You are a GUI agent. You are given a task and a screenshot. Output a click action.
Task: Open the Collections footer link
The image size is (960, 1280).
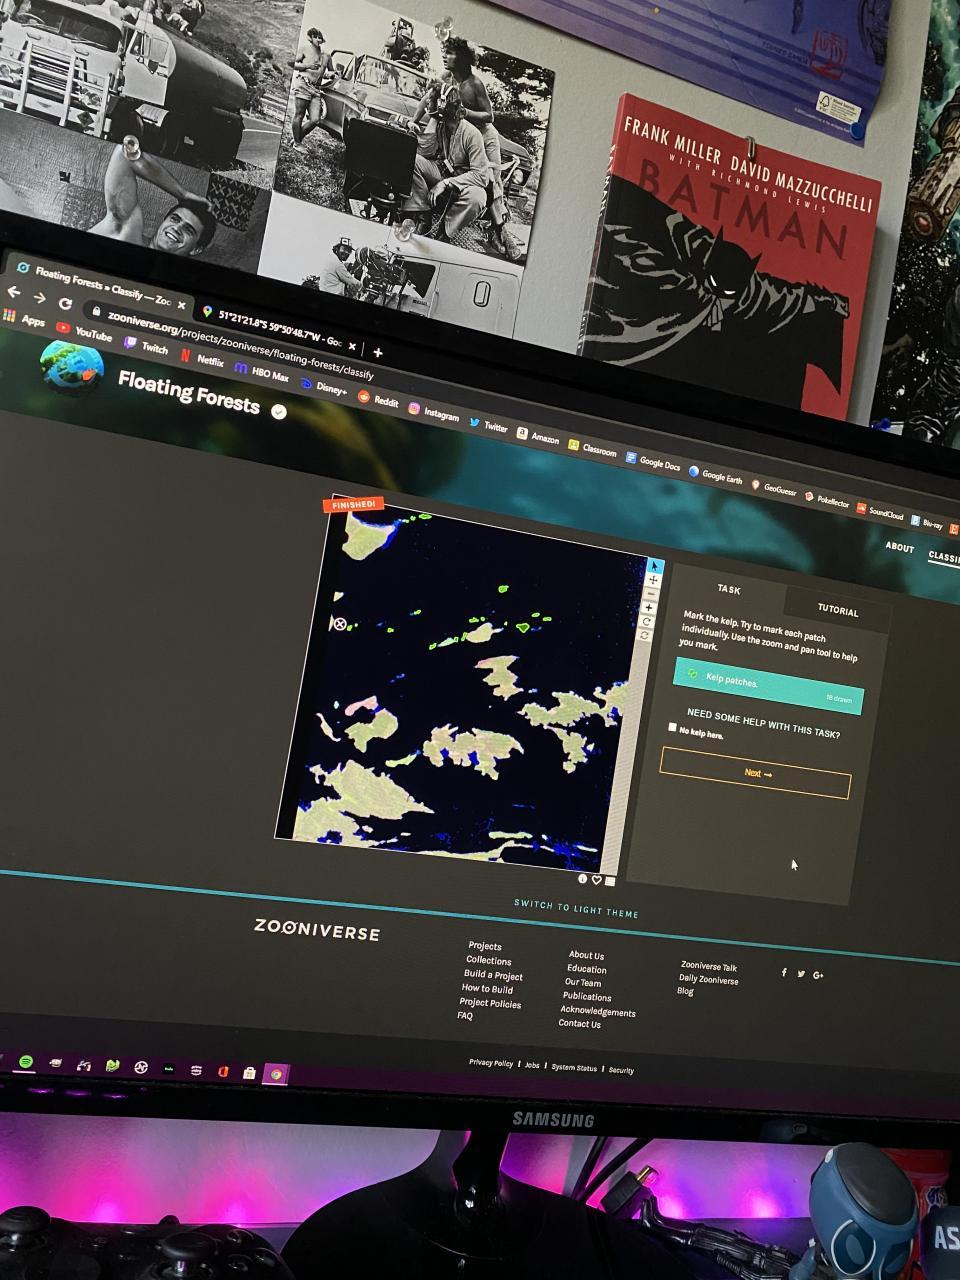(x=488, y=960)
